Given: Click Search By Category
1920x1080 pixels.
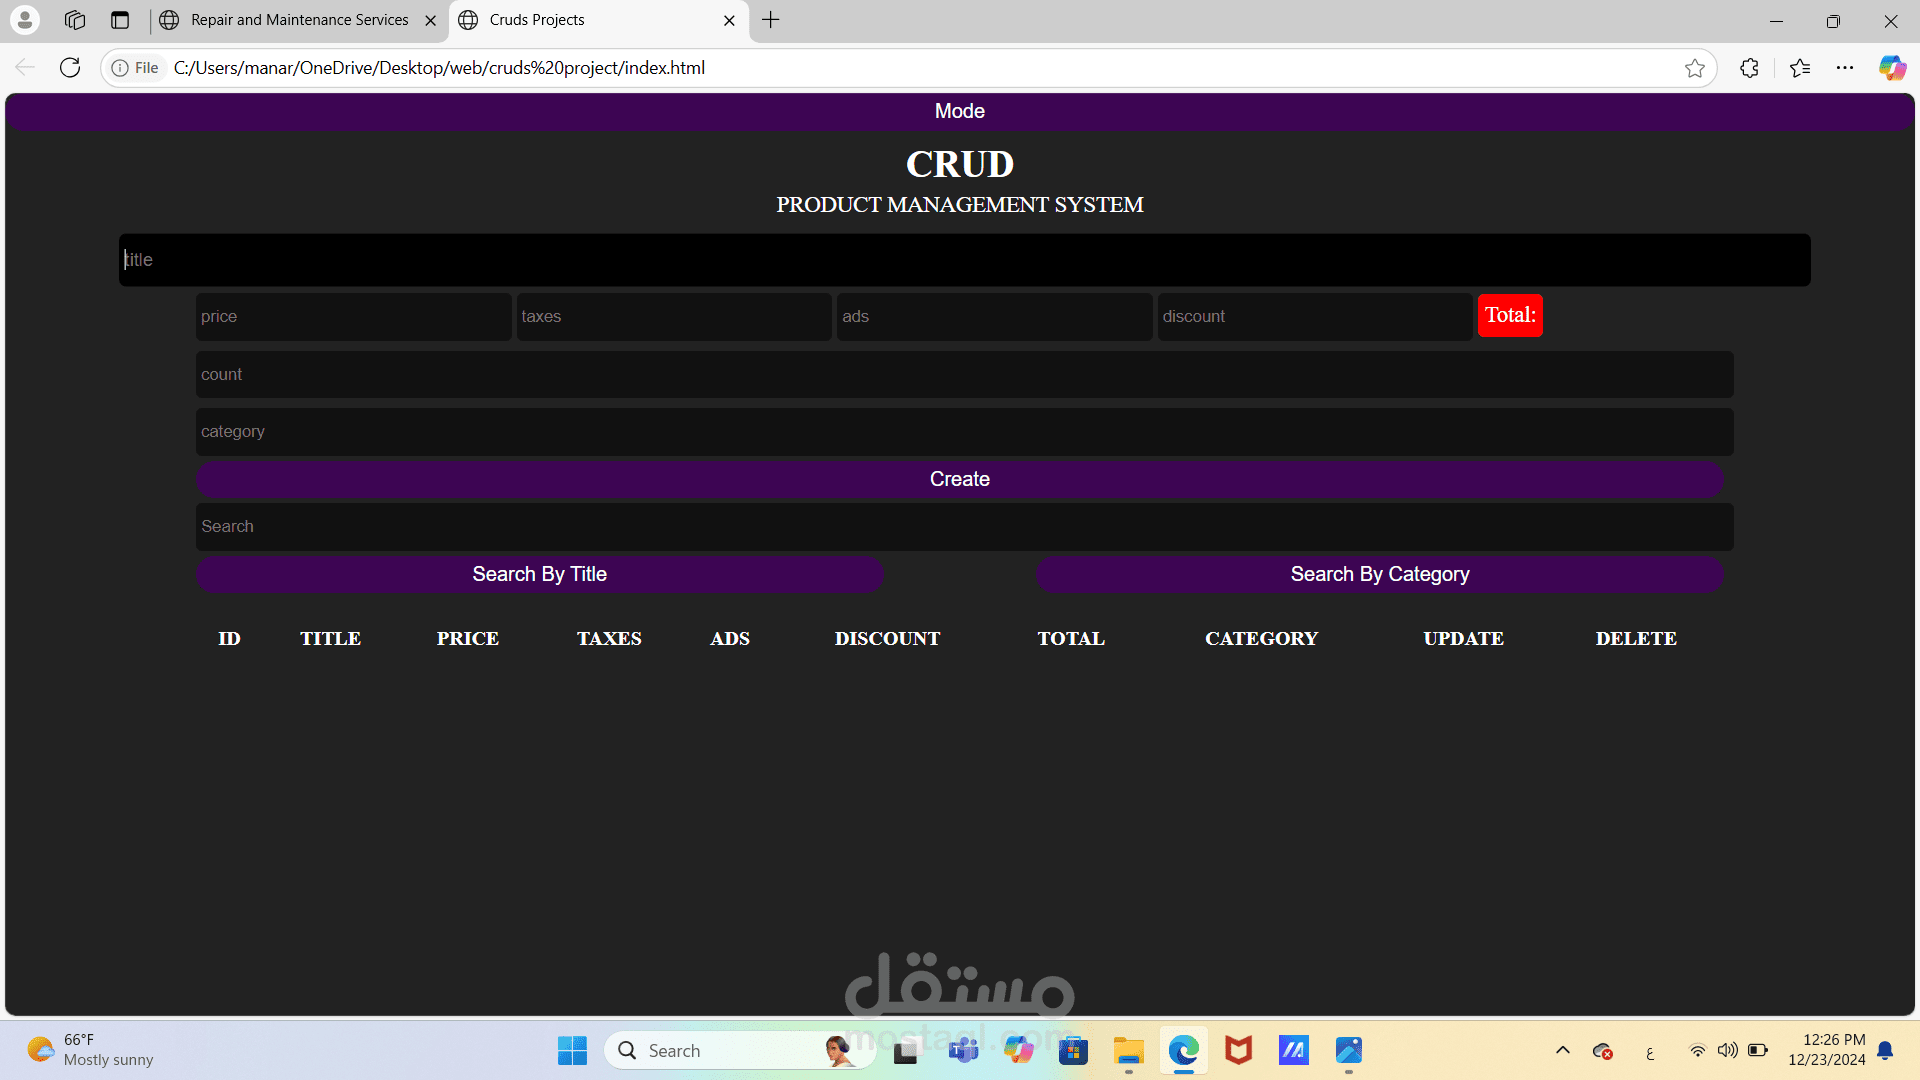Looking at the screenshot, I should [1379, 574].
